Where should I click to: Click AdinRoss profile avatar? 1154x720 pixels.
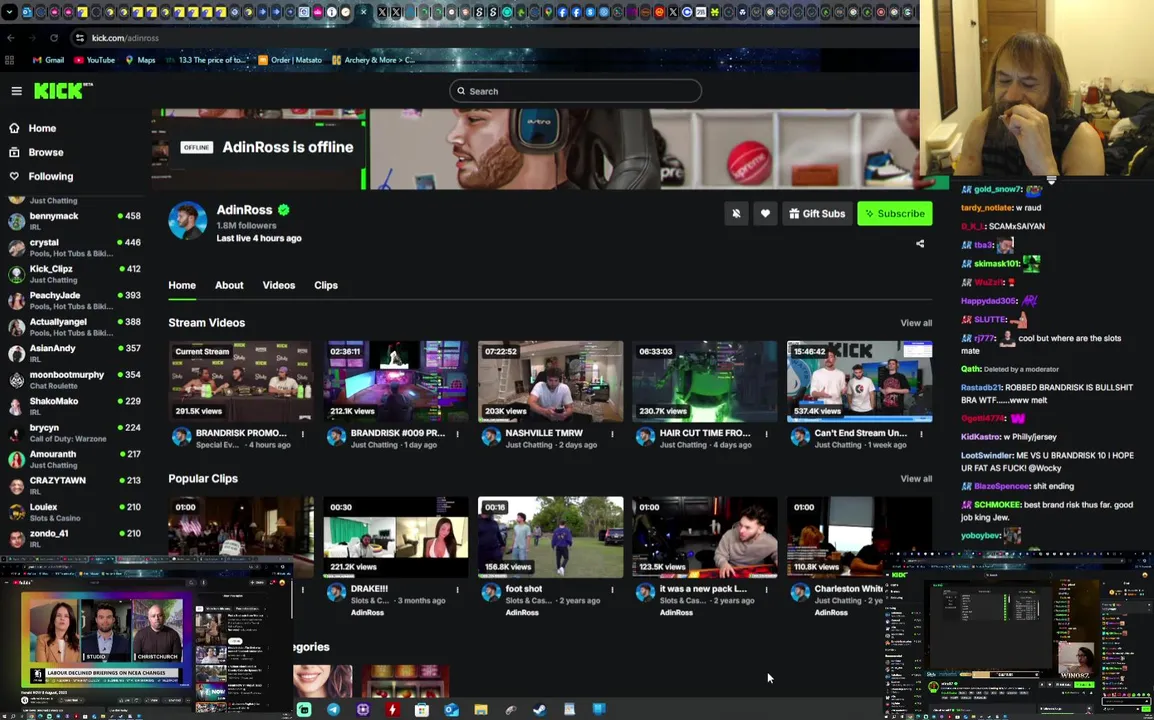coord(188,220)
